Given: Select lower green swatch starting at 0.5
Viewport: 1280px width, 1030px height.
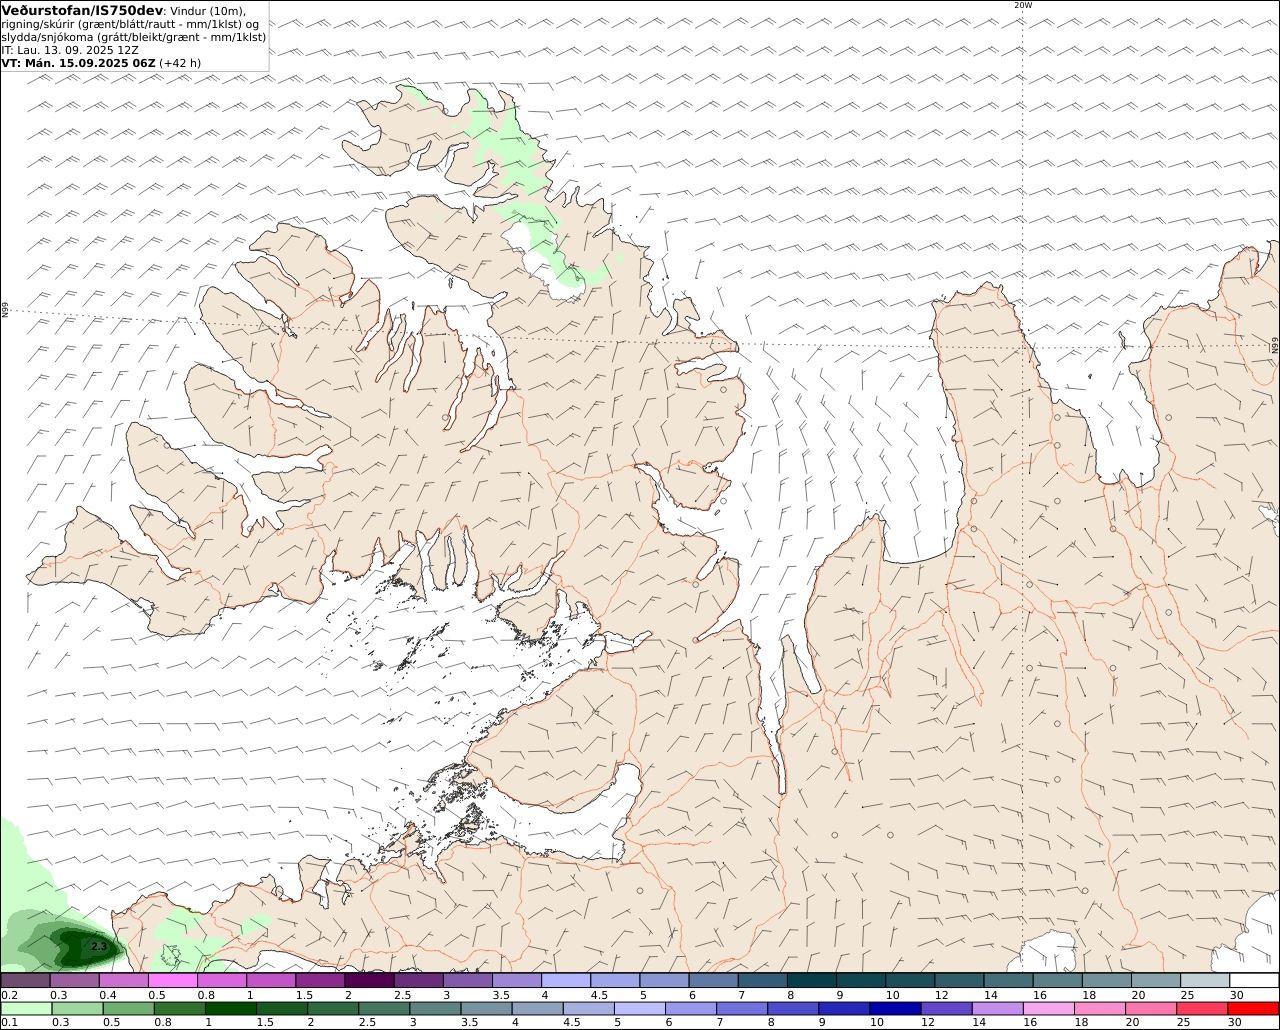Looking at the screenshot, I should 128,1008.
